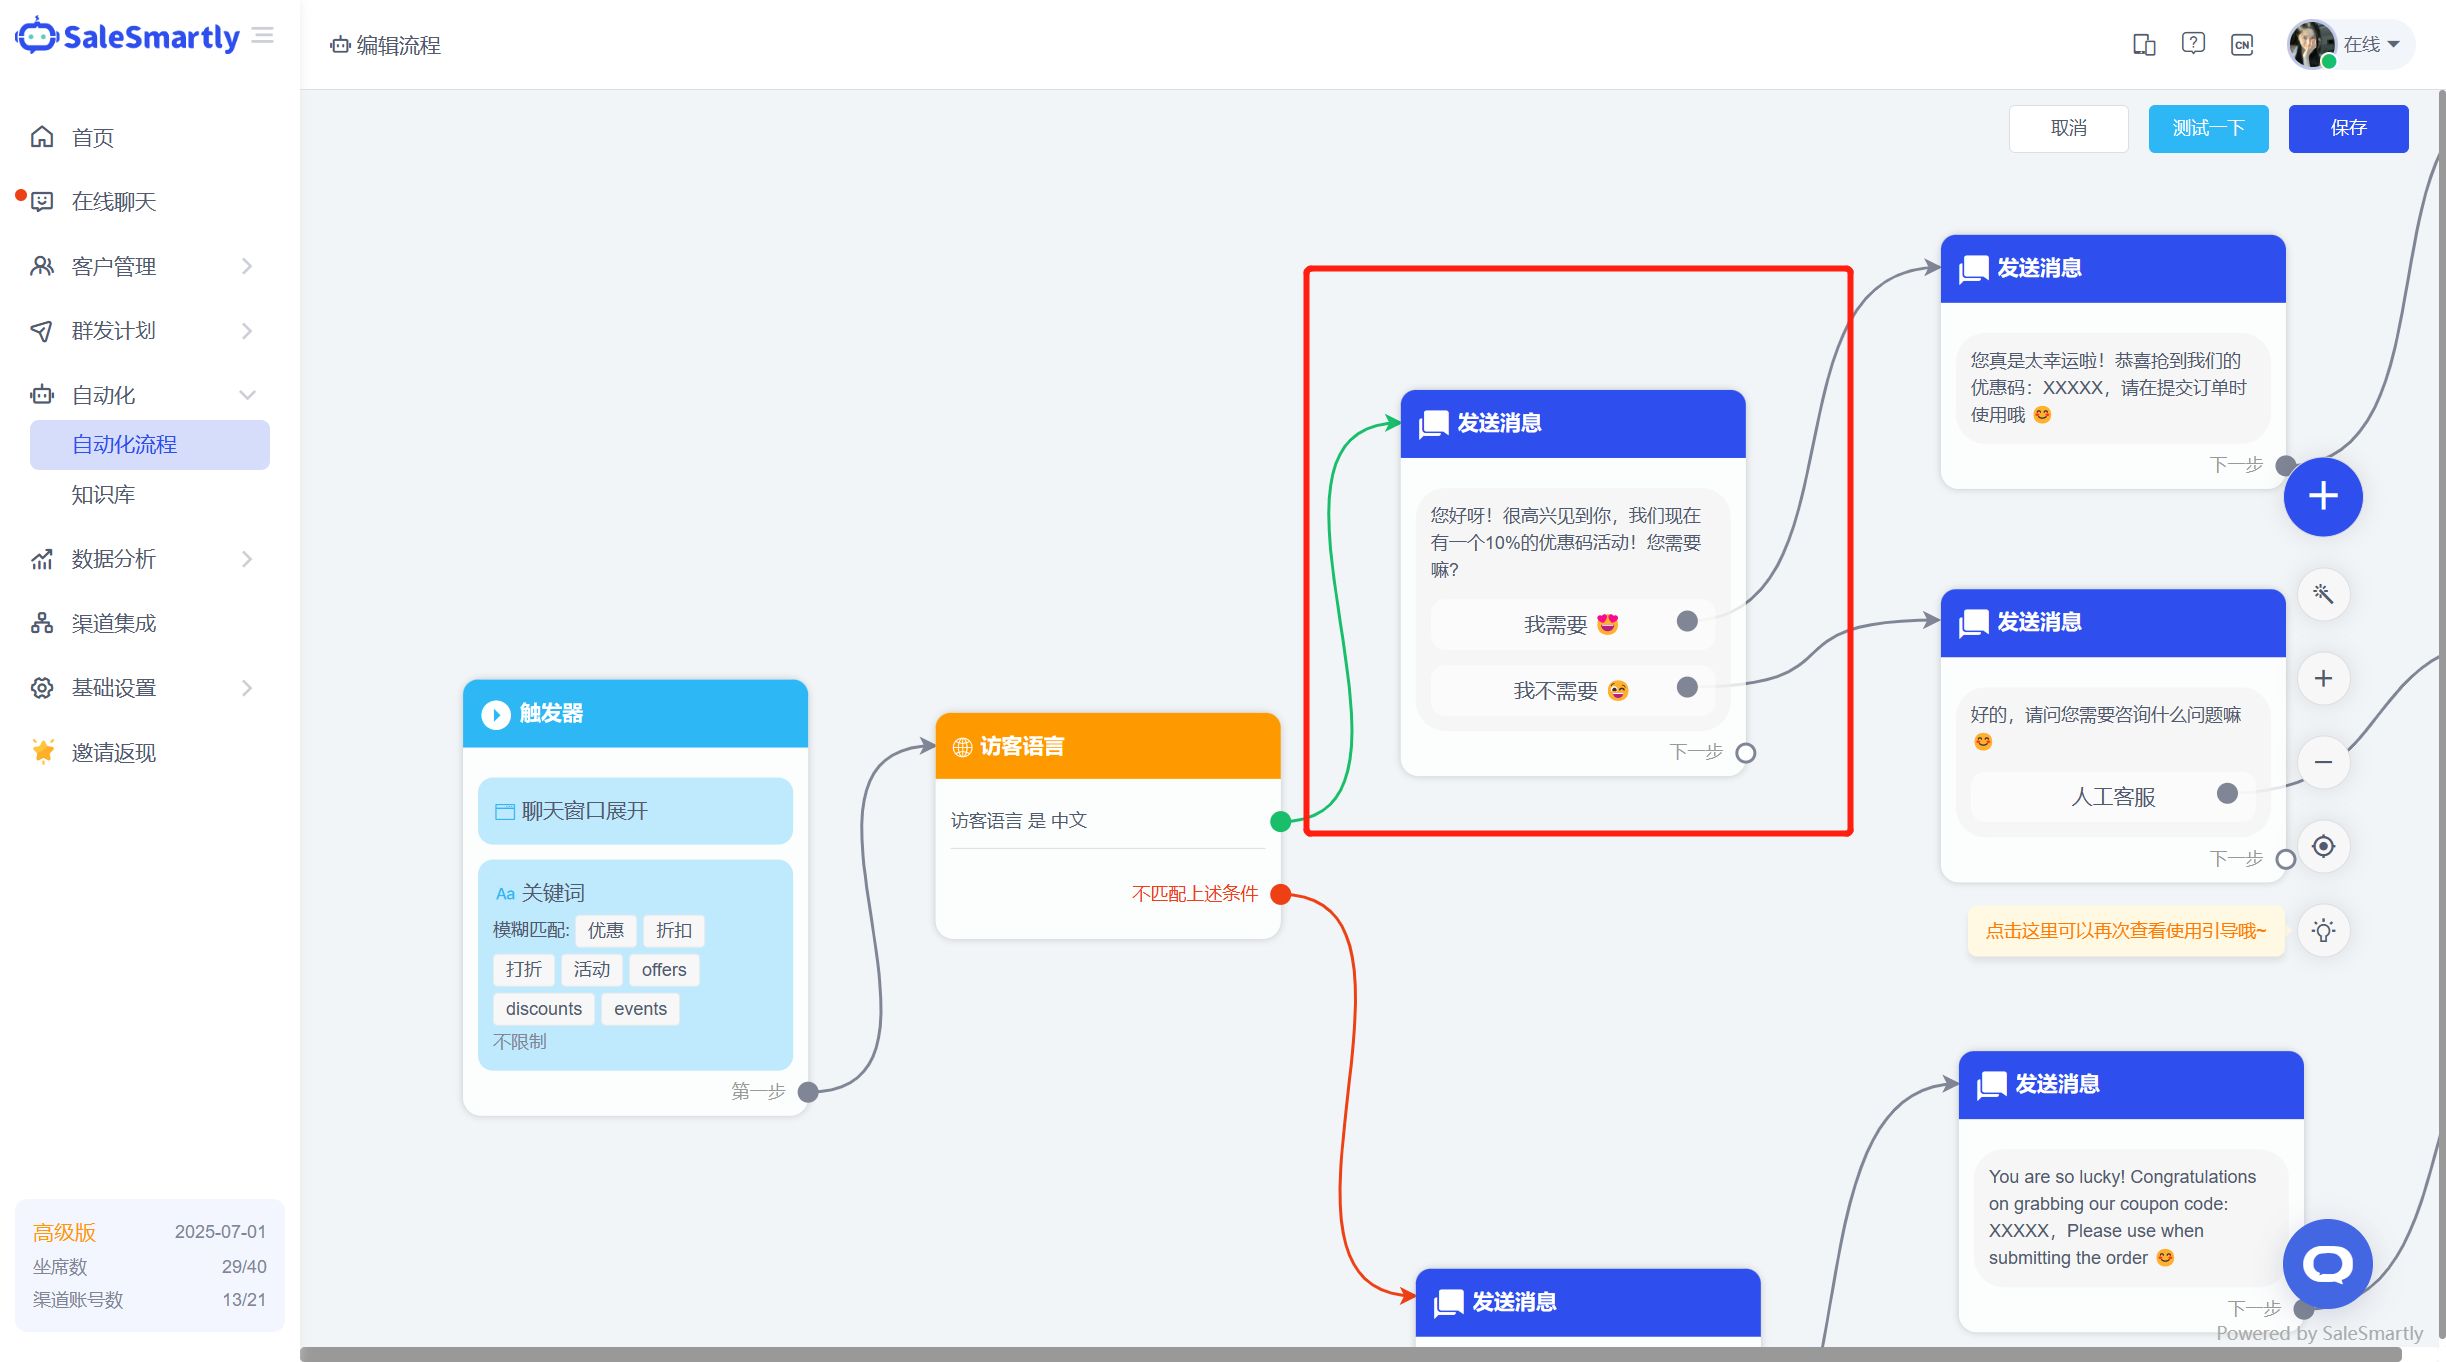Click the CN language switch icon
The height and width of the screenshot is (1362, 2446).
tap(2242, 44)
